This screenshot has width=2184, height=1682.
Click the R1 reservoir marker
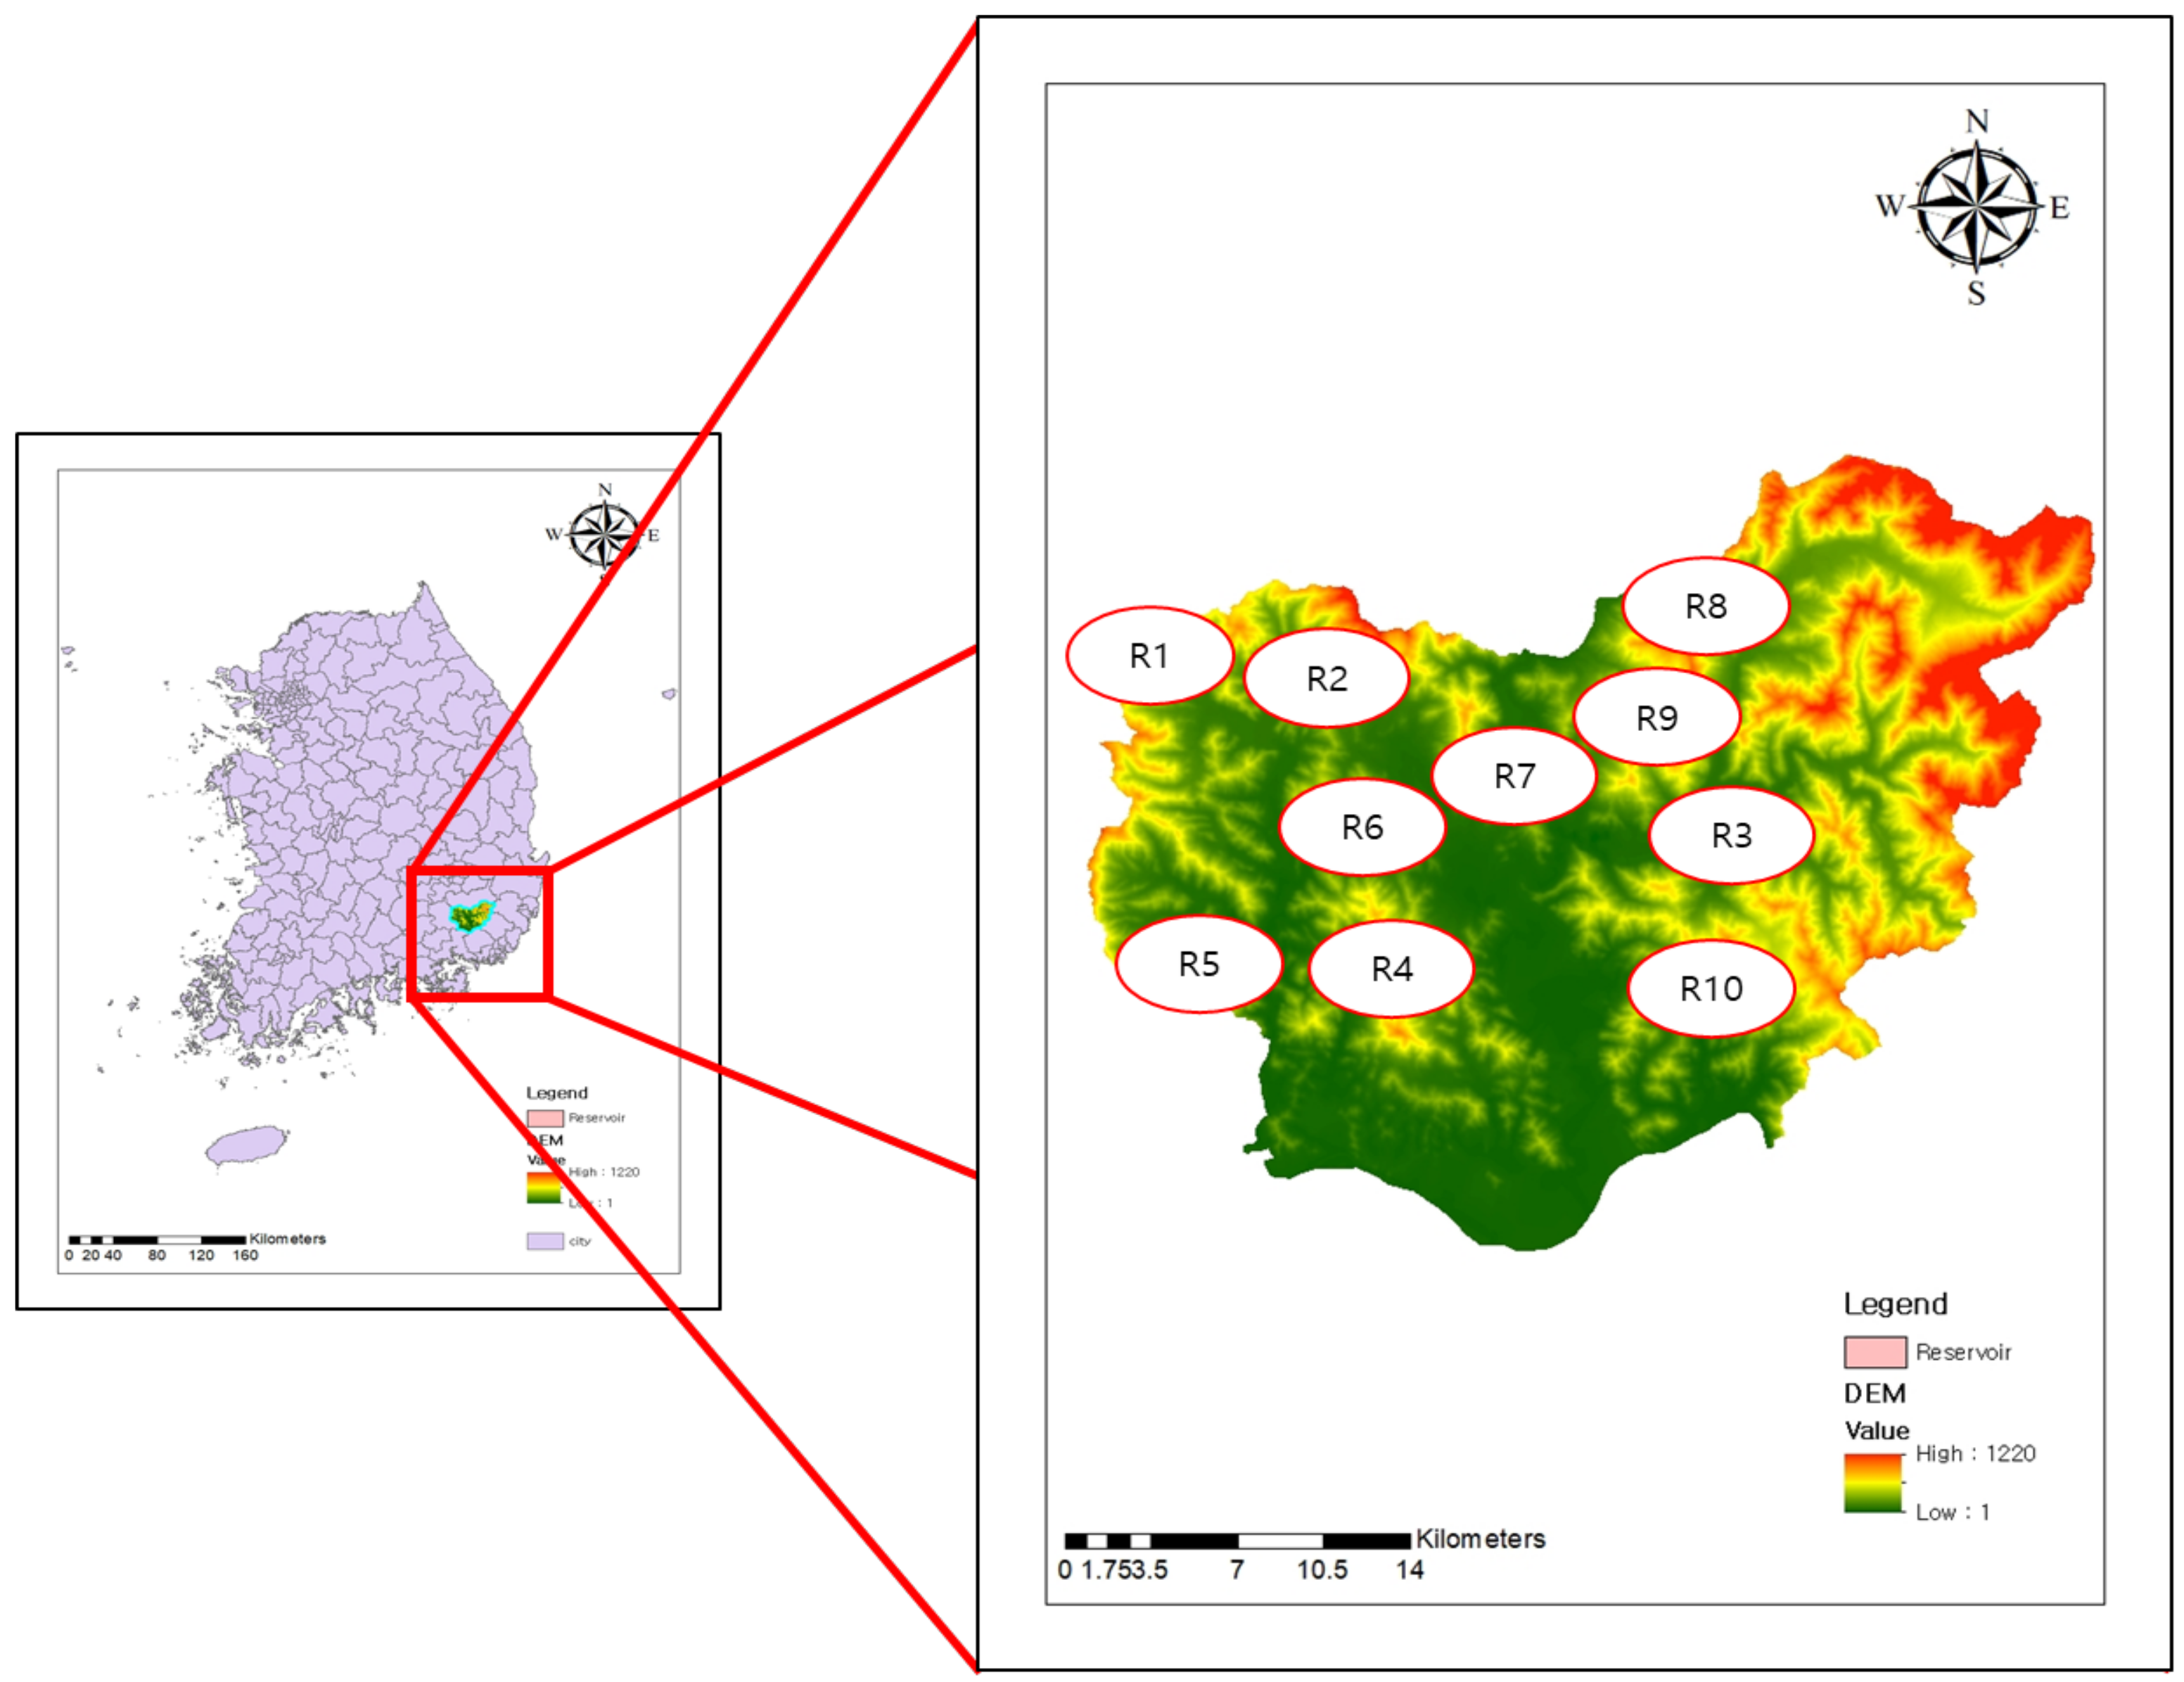[x=1149, y=656]
